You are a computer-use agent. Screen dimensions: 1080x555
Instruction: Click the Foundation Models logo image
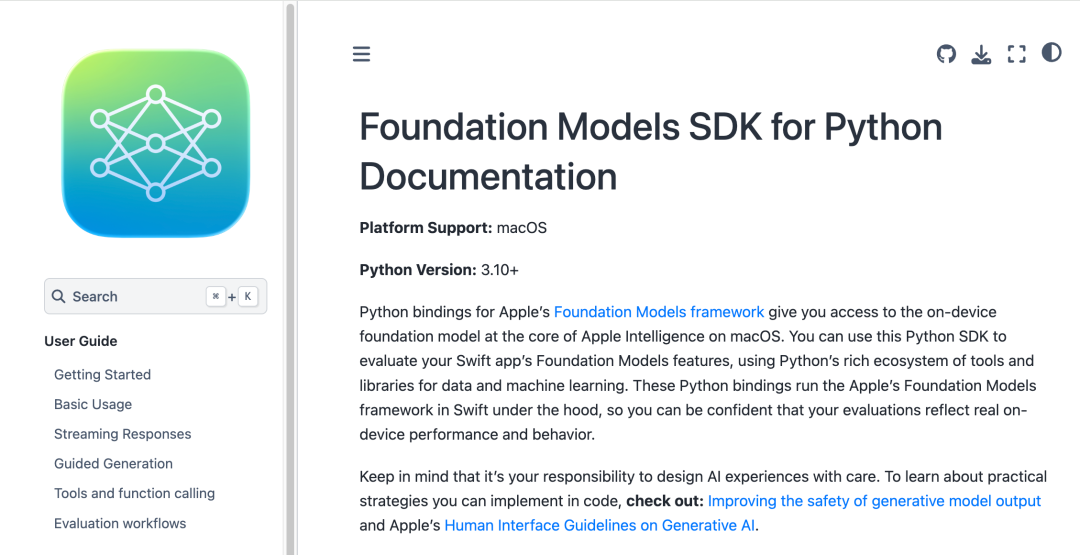155,143
